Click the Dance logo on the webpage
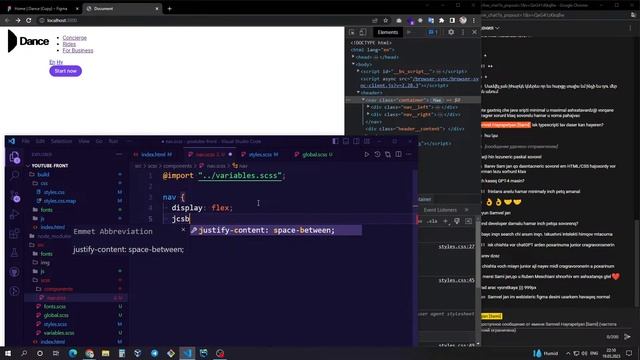The image size is (640, 360). 29,41
